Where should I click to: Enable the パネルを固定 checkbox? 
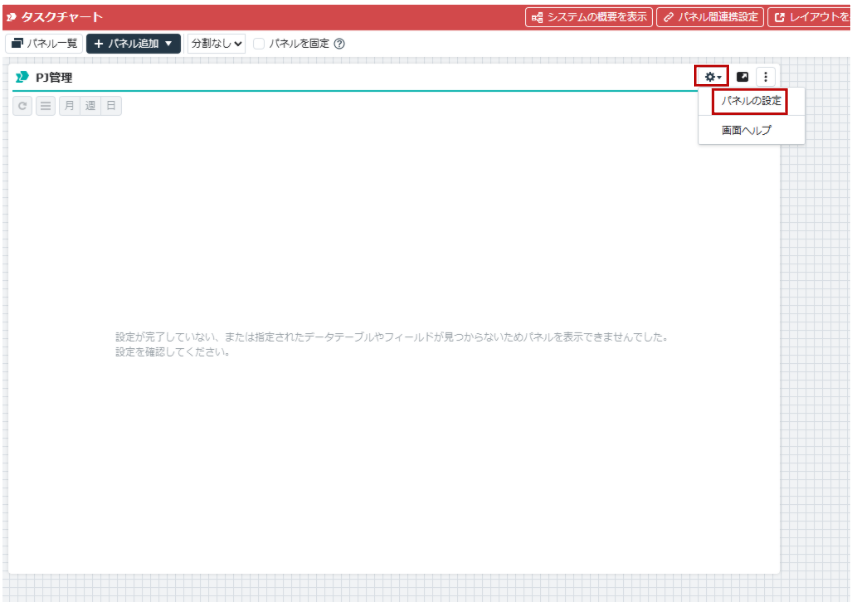point(259,43)
